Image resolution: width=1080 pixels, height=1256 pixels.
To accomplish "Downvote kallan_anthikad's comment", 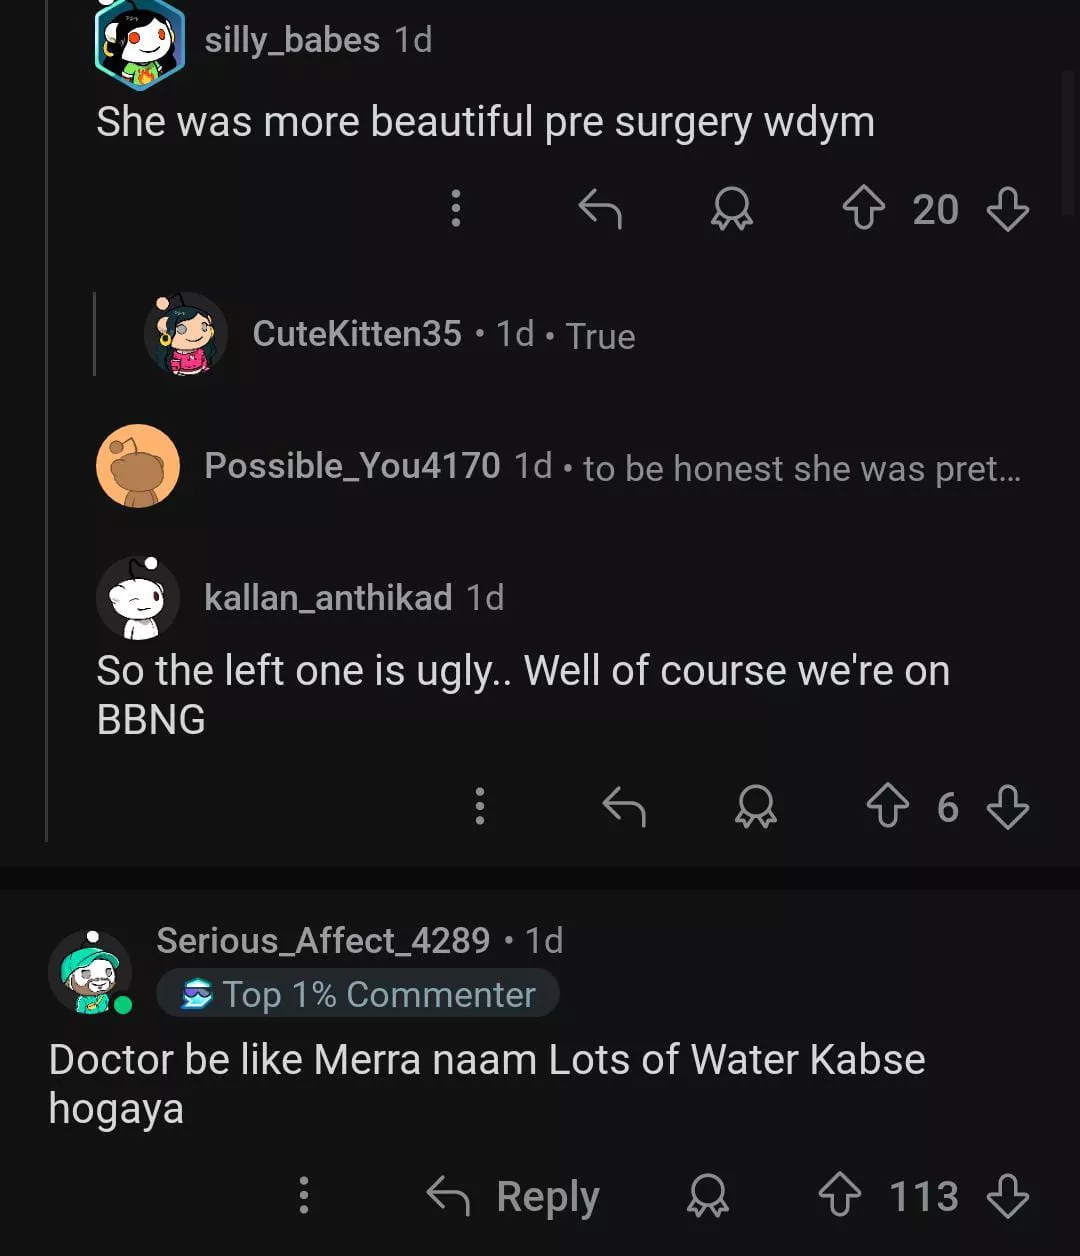I will click(1007, 807).
